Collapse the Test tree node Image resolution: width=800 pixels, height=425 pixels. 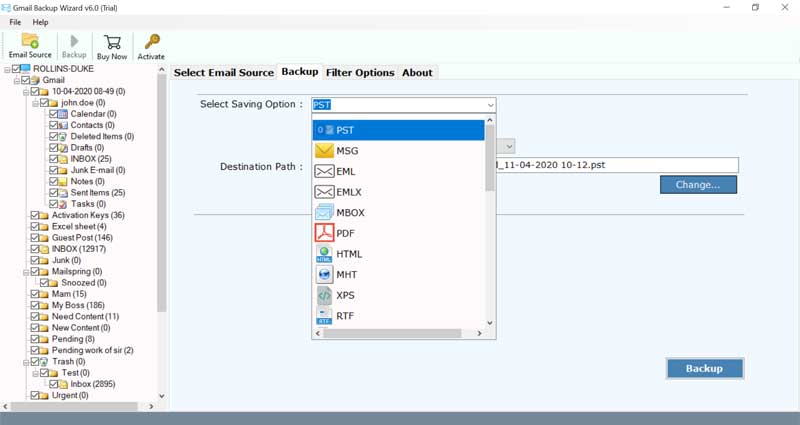tap(36, 373)
